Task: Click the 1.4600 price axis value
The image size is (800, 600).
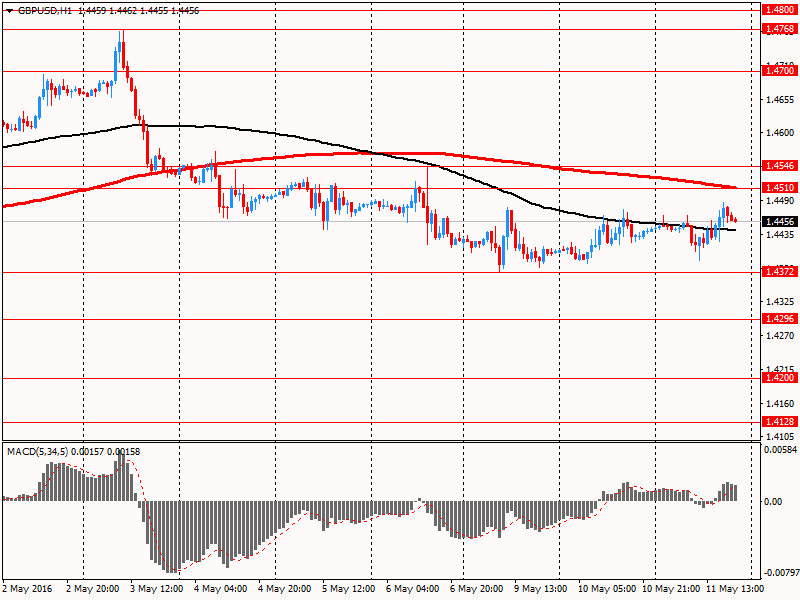Action: coord(780,133)
